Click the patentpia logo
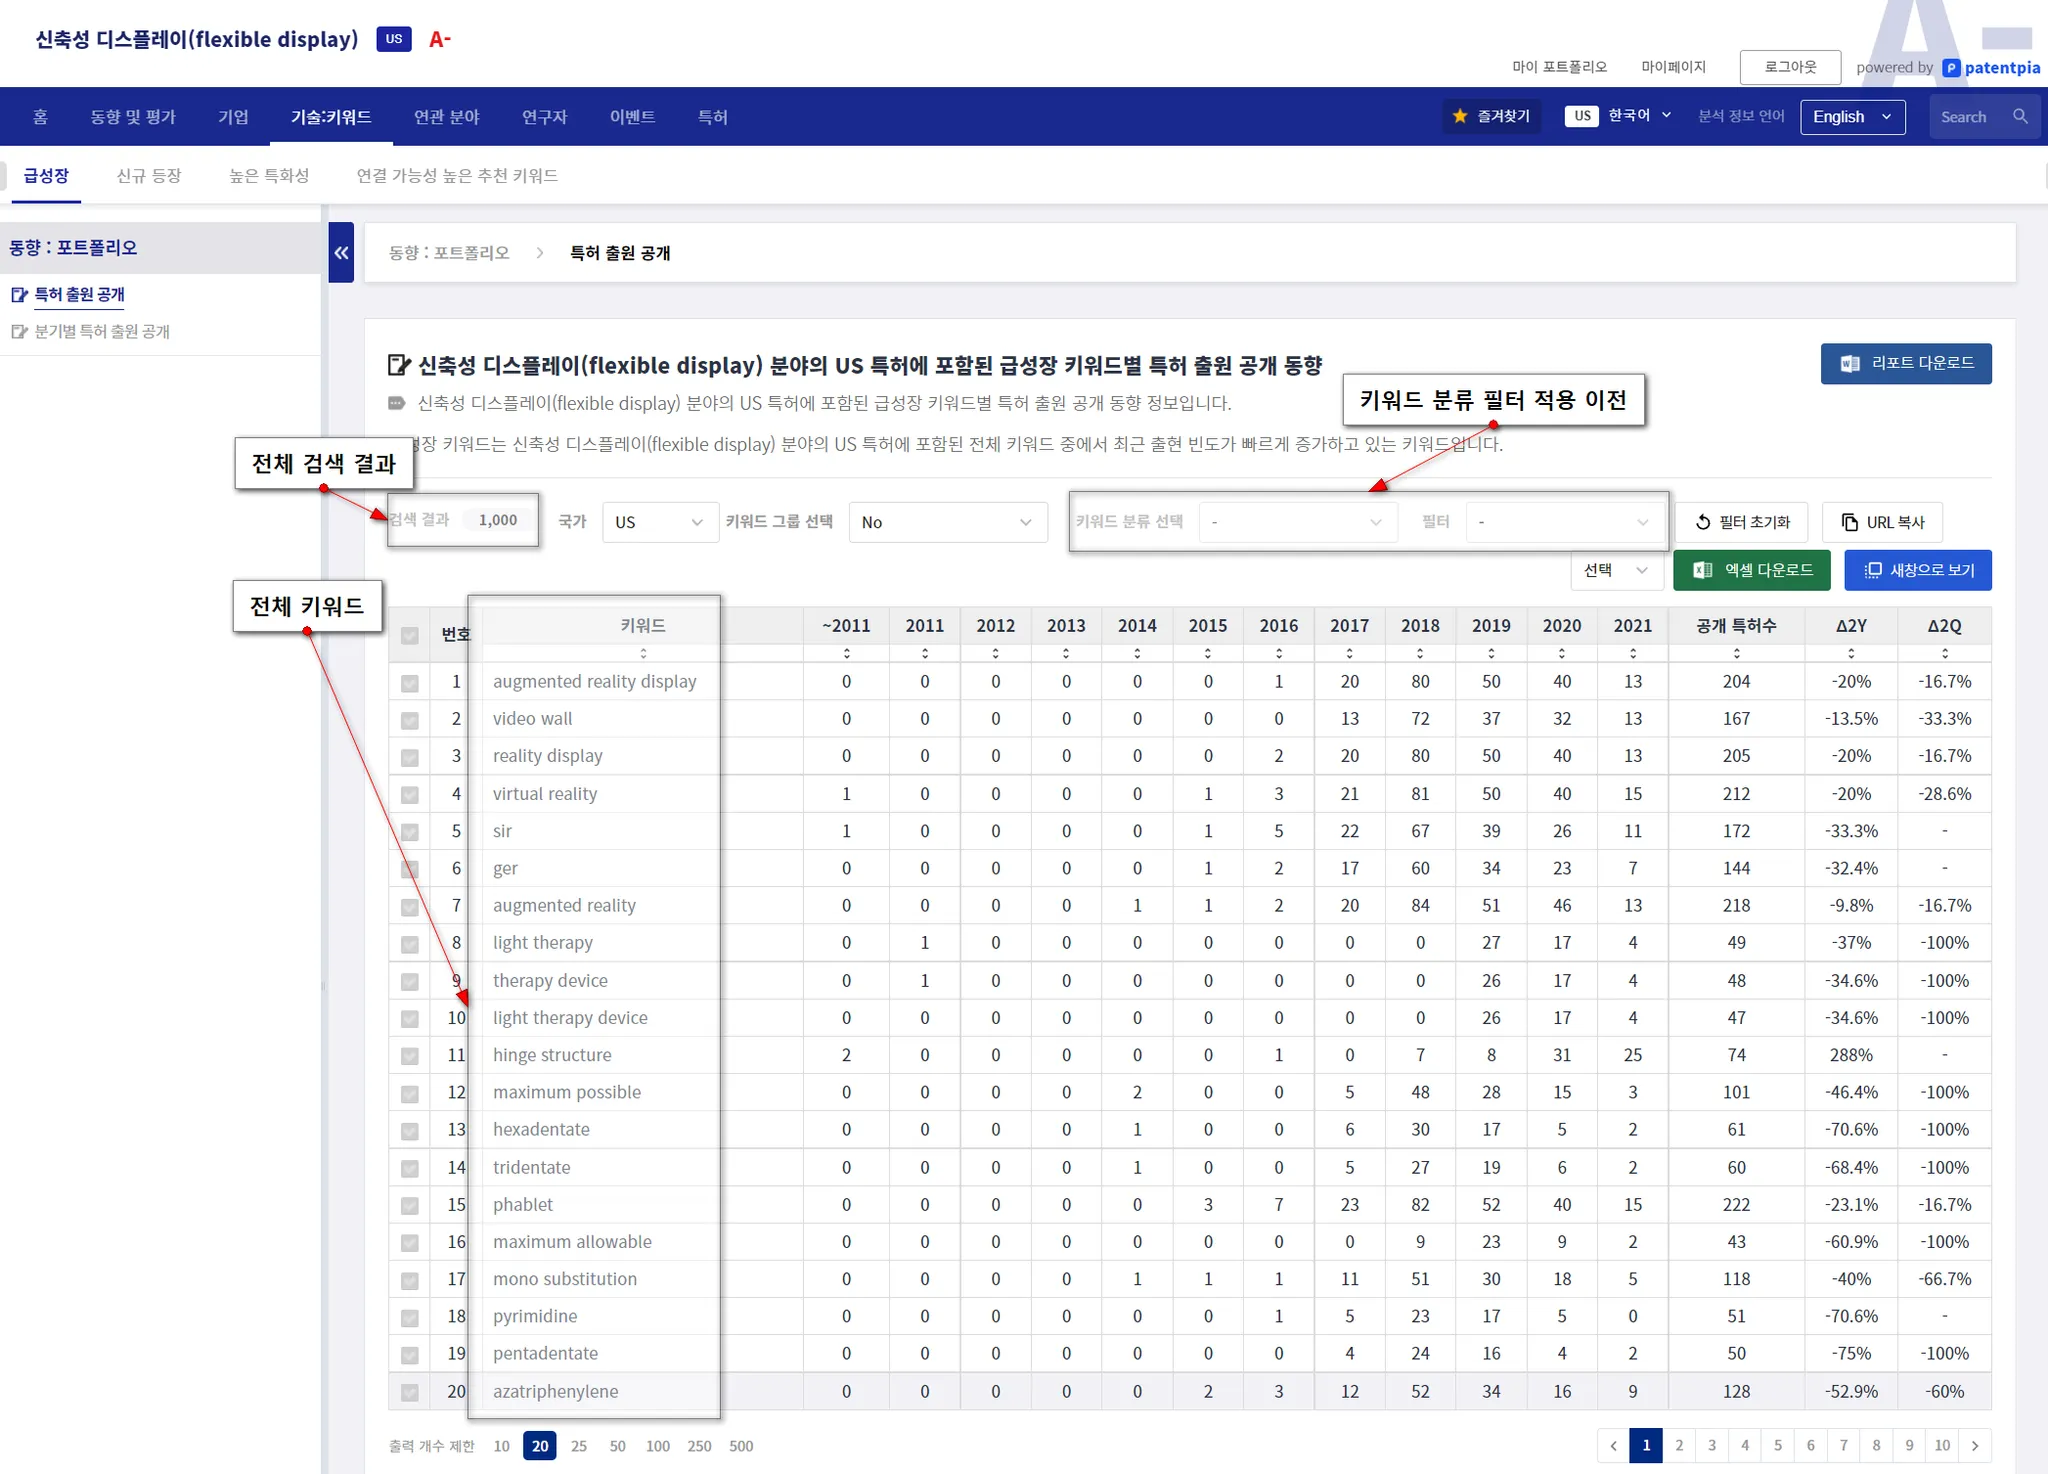This screenshot has height=1474, width=2048. point(1990,67)
